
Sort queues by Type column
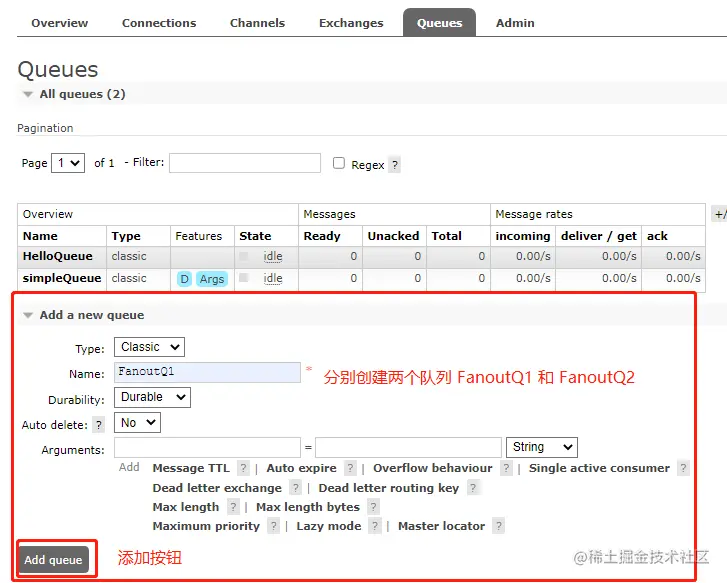pos(126,236)
